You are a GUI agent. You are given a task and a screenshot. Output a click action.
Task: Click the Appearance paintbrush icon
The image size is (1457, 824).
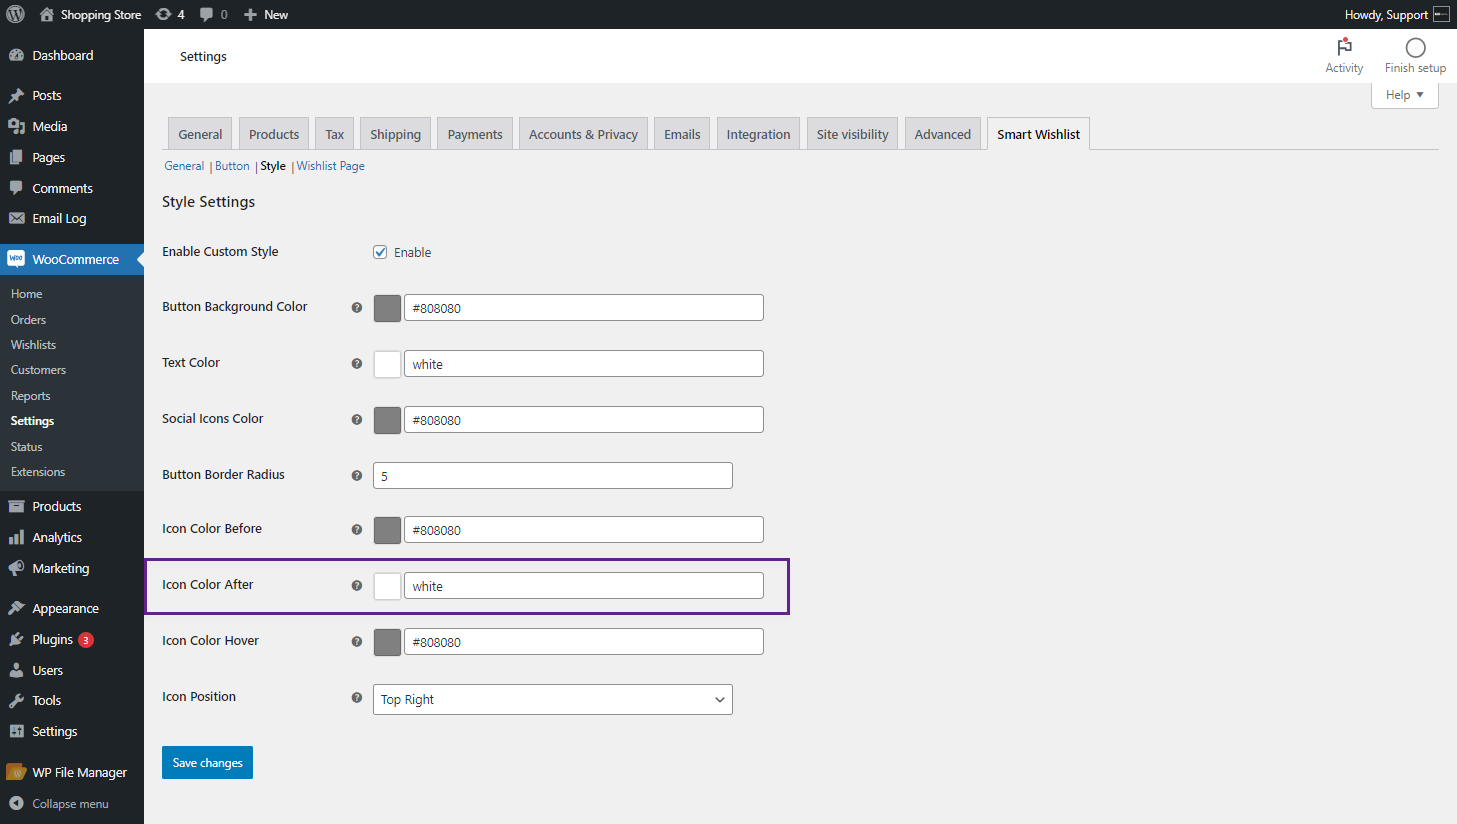pos(16,608)
